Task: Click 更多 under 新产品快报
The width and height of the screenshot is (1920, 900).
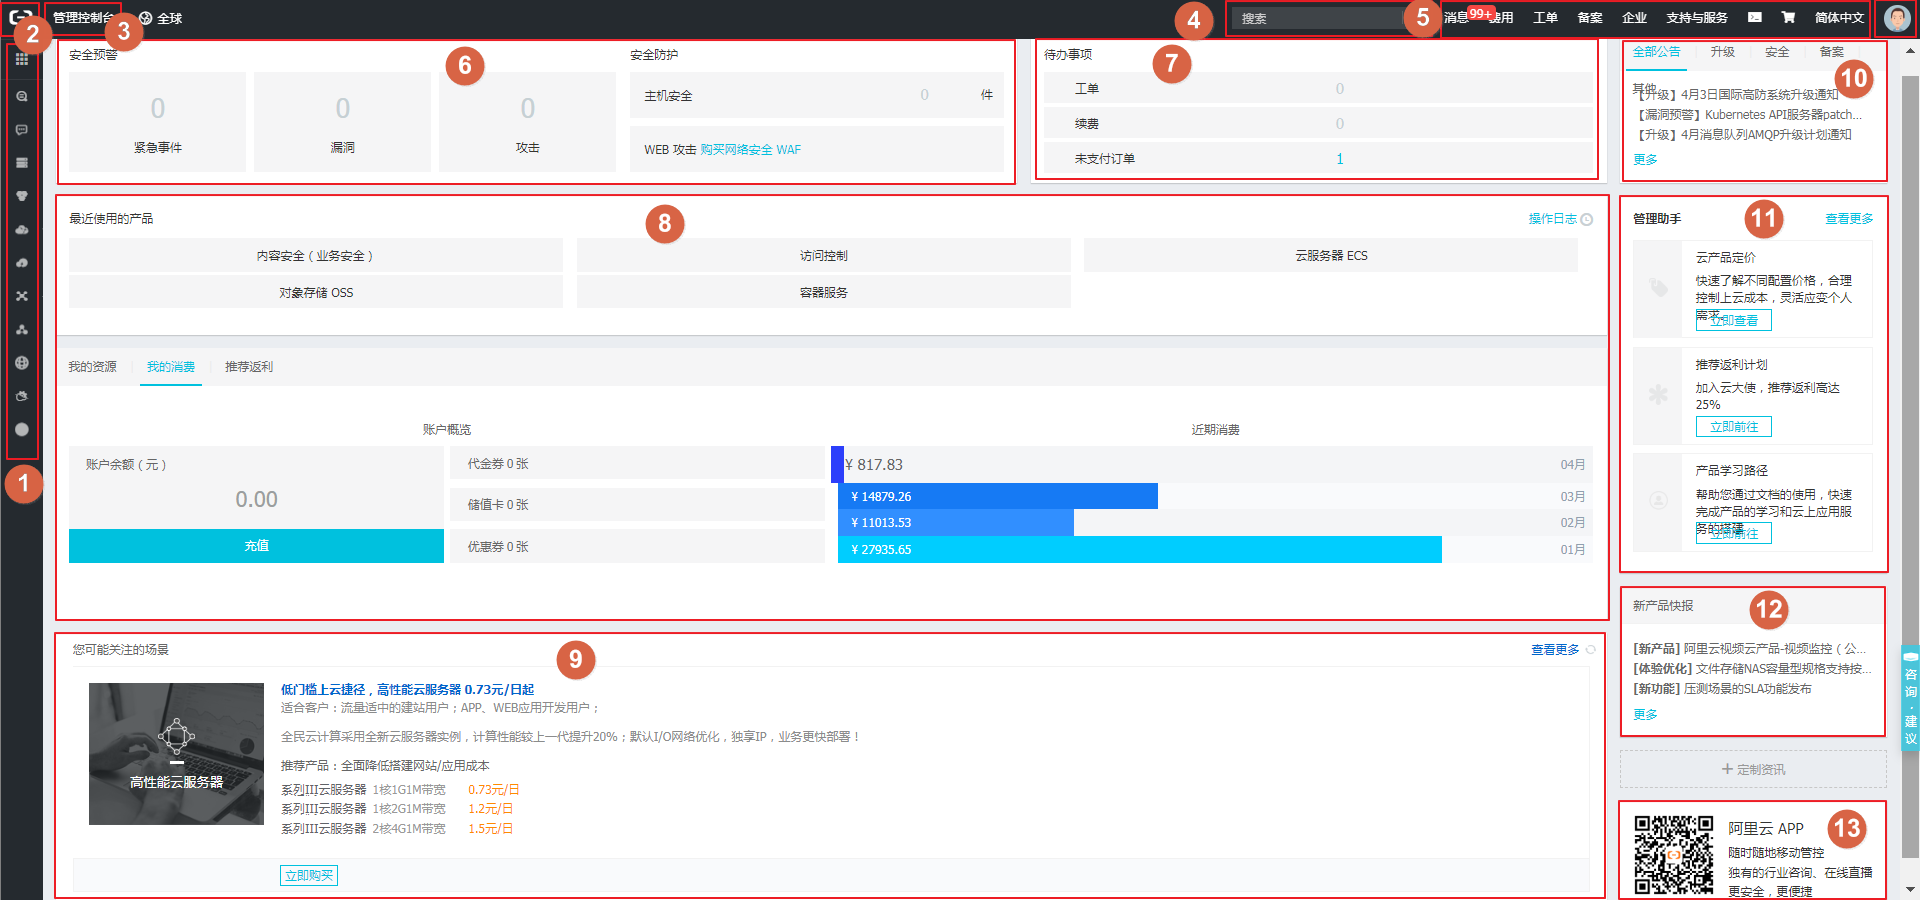Action: pos(1645,715)
